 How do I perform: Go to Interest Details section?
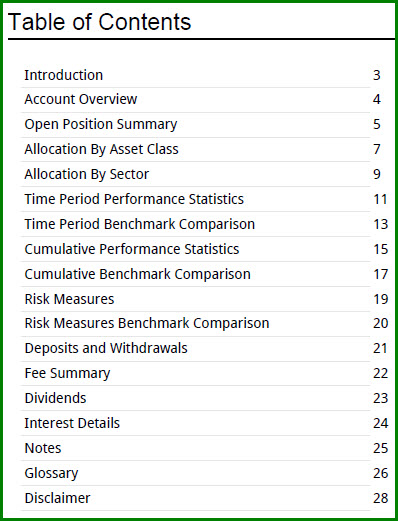pos(72,423)
